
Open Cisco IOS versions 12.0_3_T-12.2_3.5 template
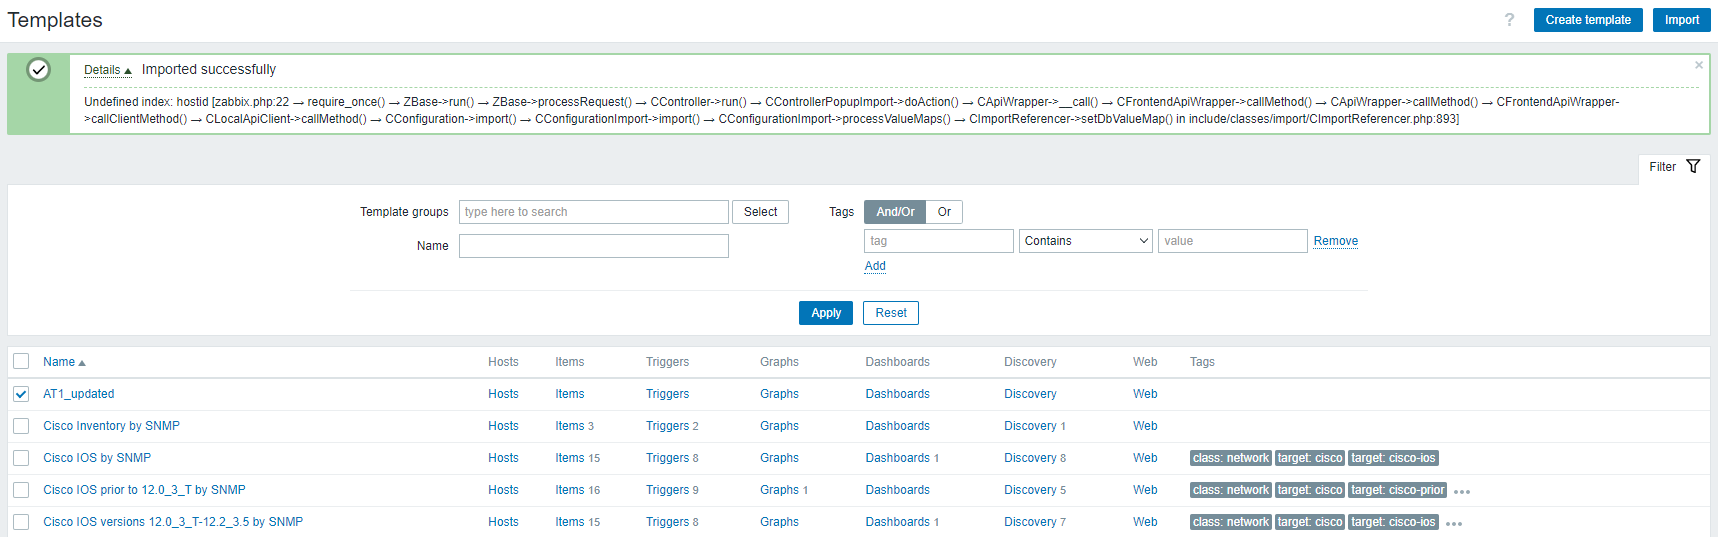(173, 522)
